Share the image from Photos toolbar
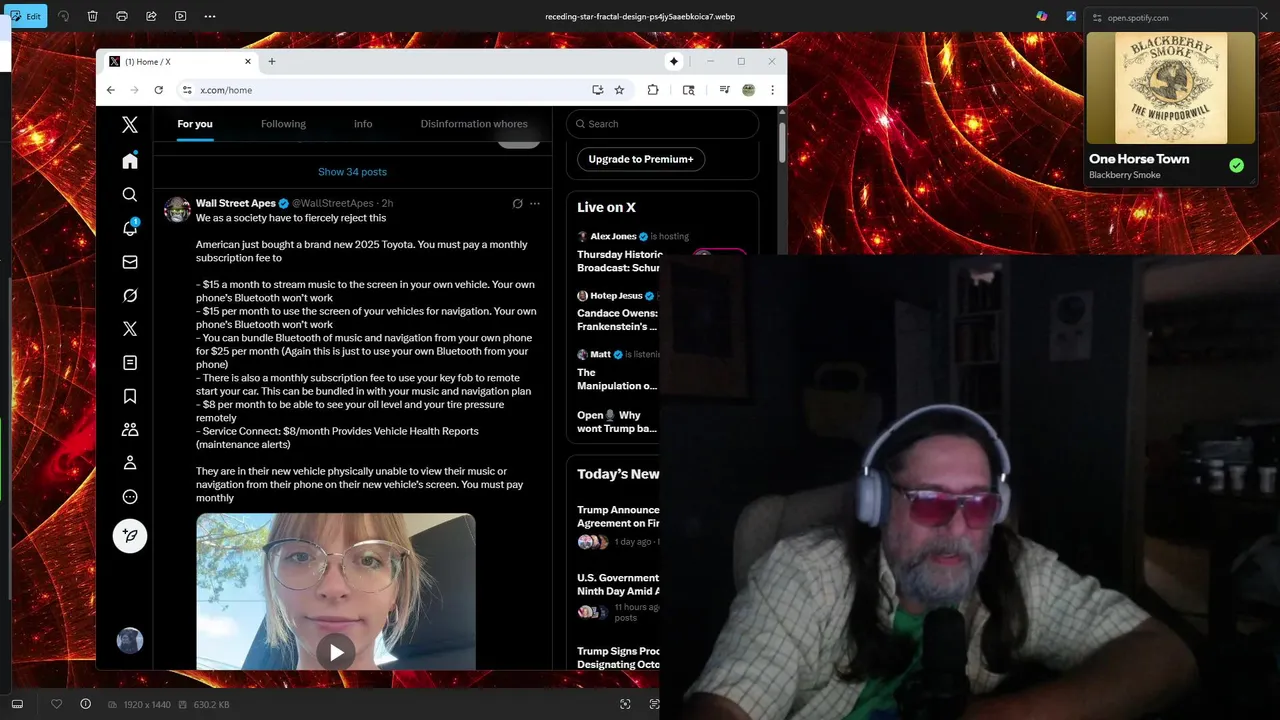 click(x=151, y=16)
